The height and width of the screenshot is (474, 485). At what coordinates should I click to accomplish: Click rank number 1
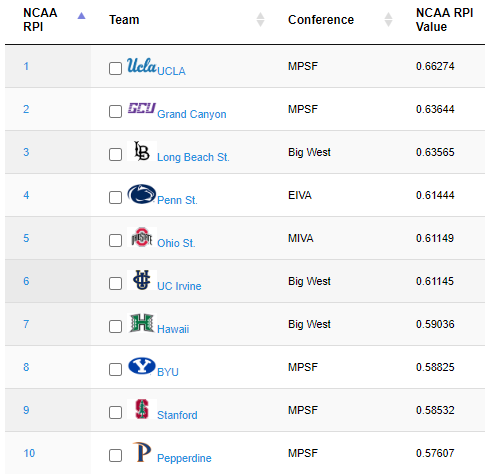(x=26, y=66)
